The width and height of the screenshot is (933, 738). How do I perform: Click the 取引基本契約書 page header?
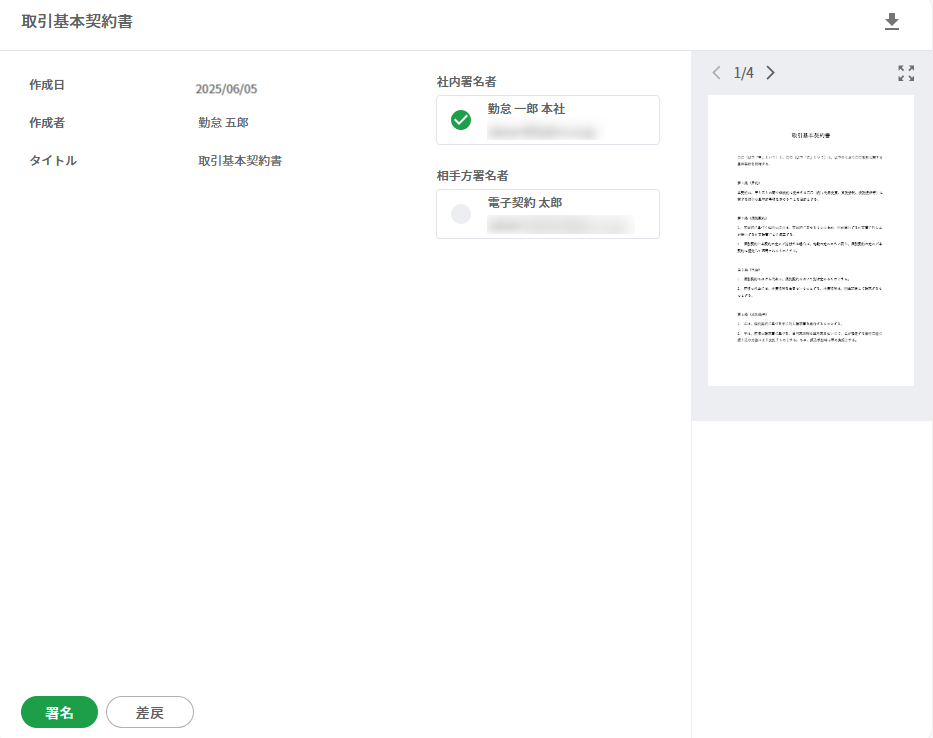click(x=77, y=21)
